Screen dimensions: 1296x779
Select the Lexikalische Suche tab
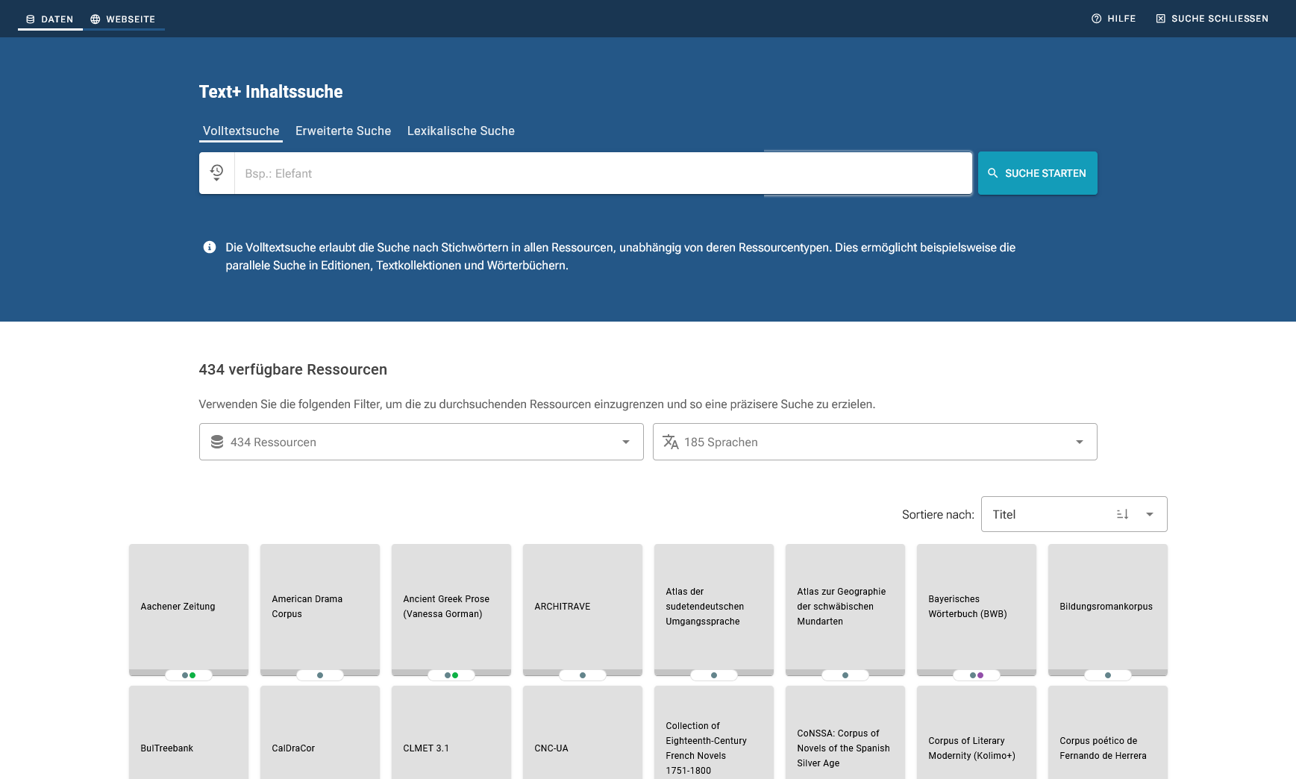tap(461, 131)
